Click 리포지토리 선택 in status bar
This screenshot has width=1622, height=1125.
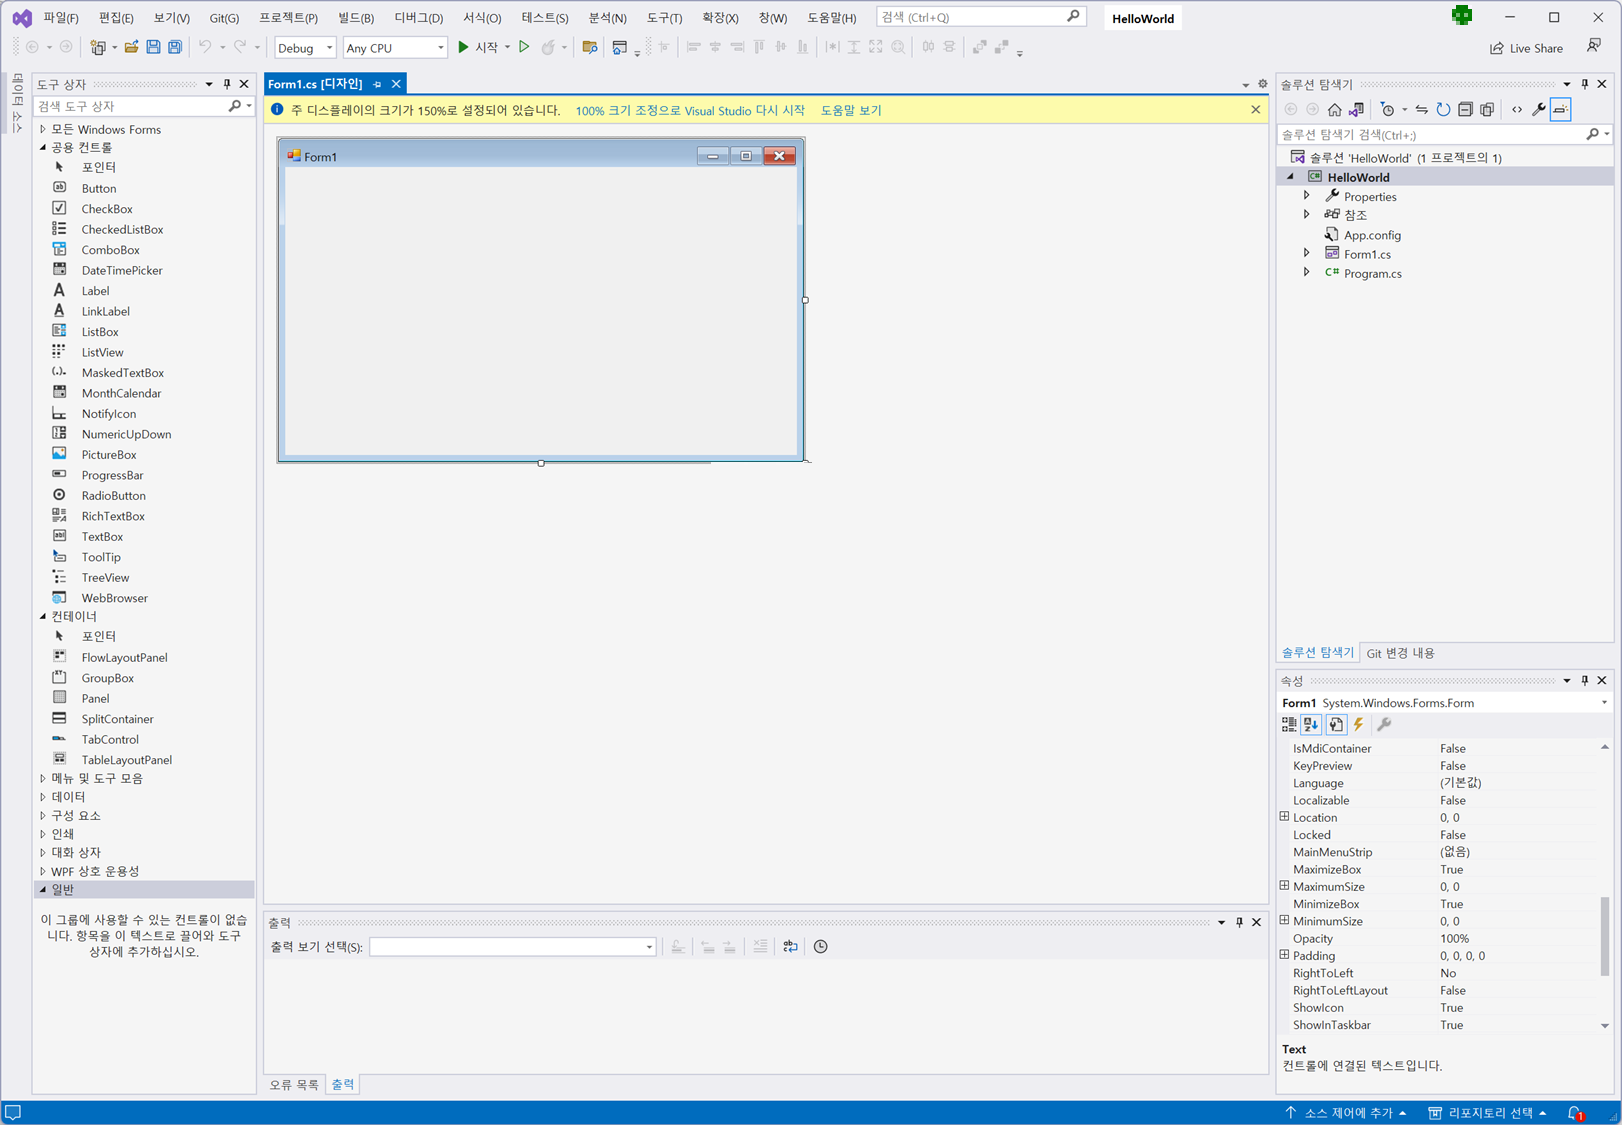click(1487, 1113)
